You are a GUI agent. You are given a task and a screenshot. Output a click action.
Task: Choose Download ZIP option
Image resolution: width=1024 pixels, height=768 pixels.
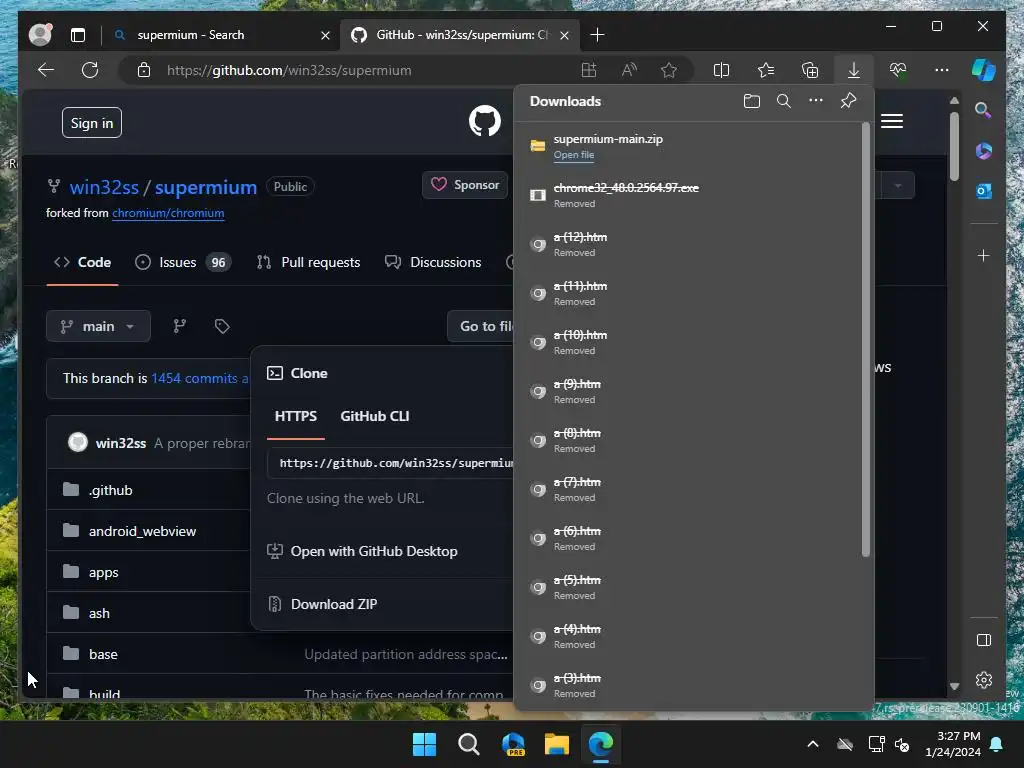tap(334, 604)
